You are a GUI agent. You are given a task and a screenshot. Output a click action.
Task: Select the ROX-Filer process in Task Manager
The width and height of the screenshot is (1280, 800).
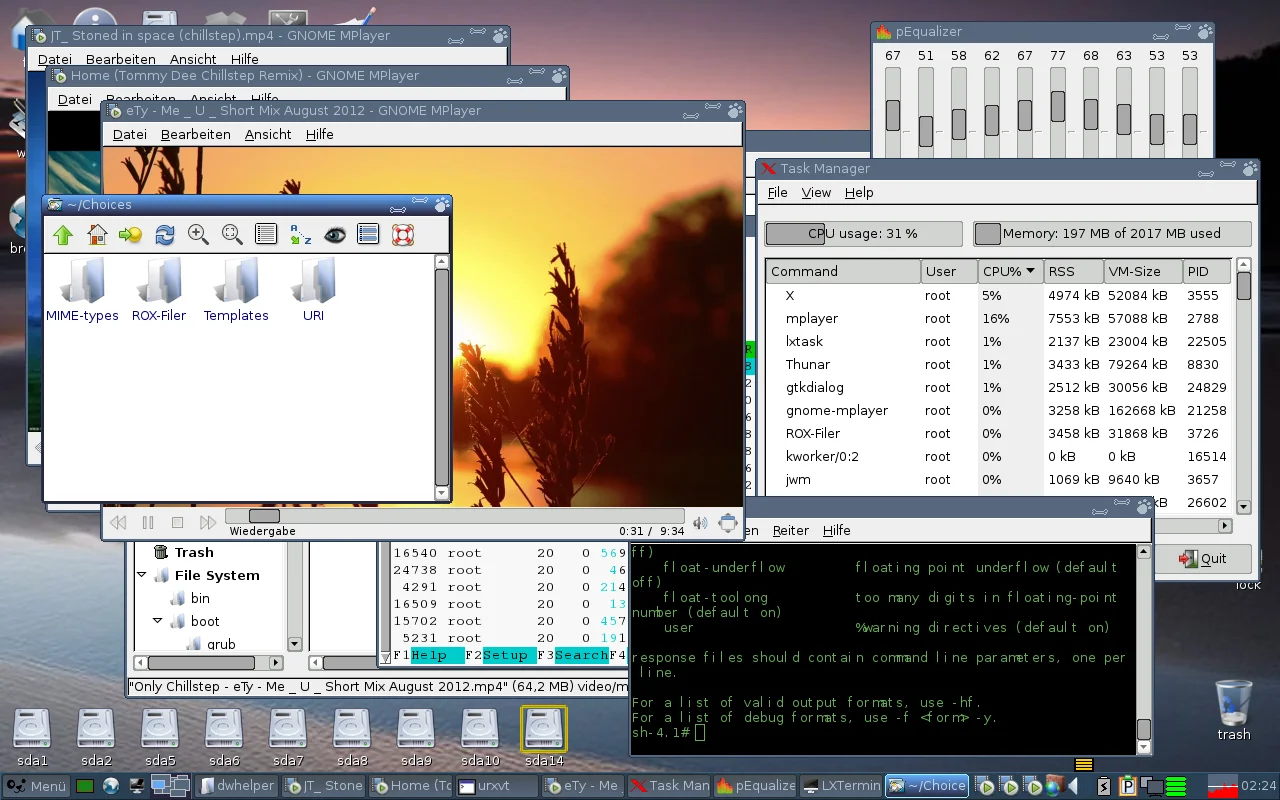(1000, 433)
